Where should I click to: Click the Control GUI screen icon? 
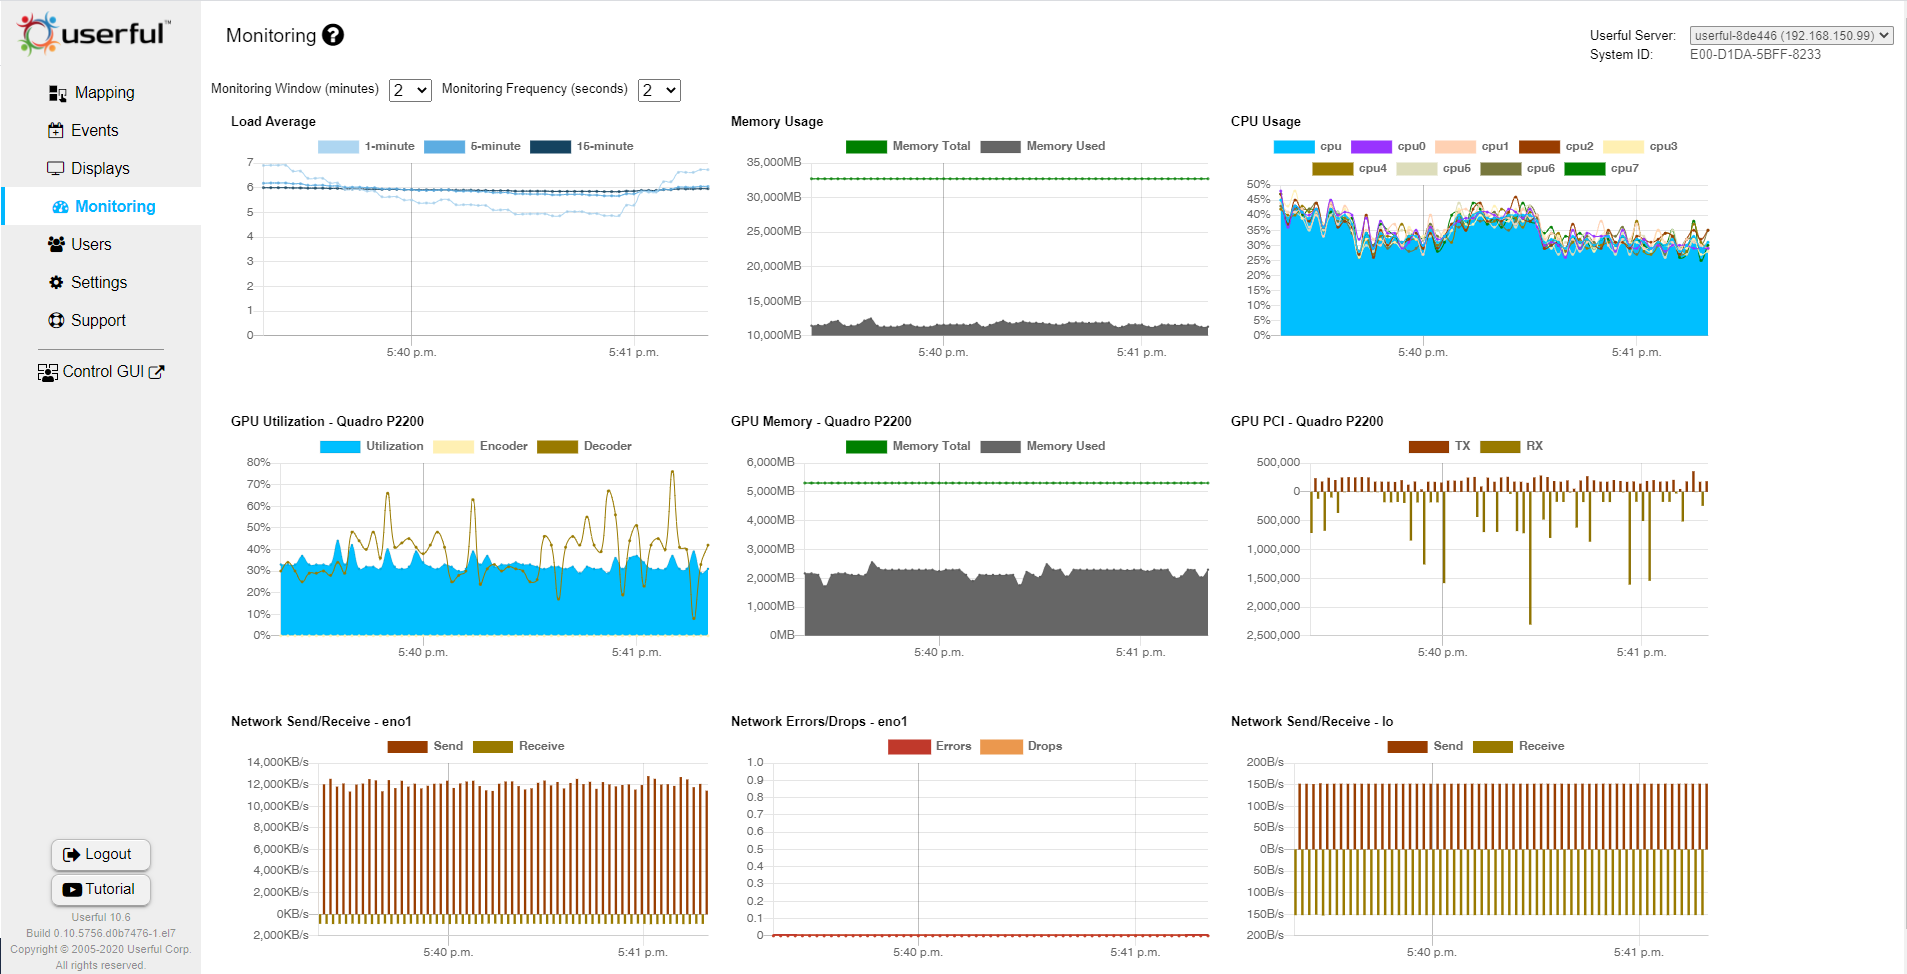pos(48,372)
